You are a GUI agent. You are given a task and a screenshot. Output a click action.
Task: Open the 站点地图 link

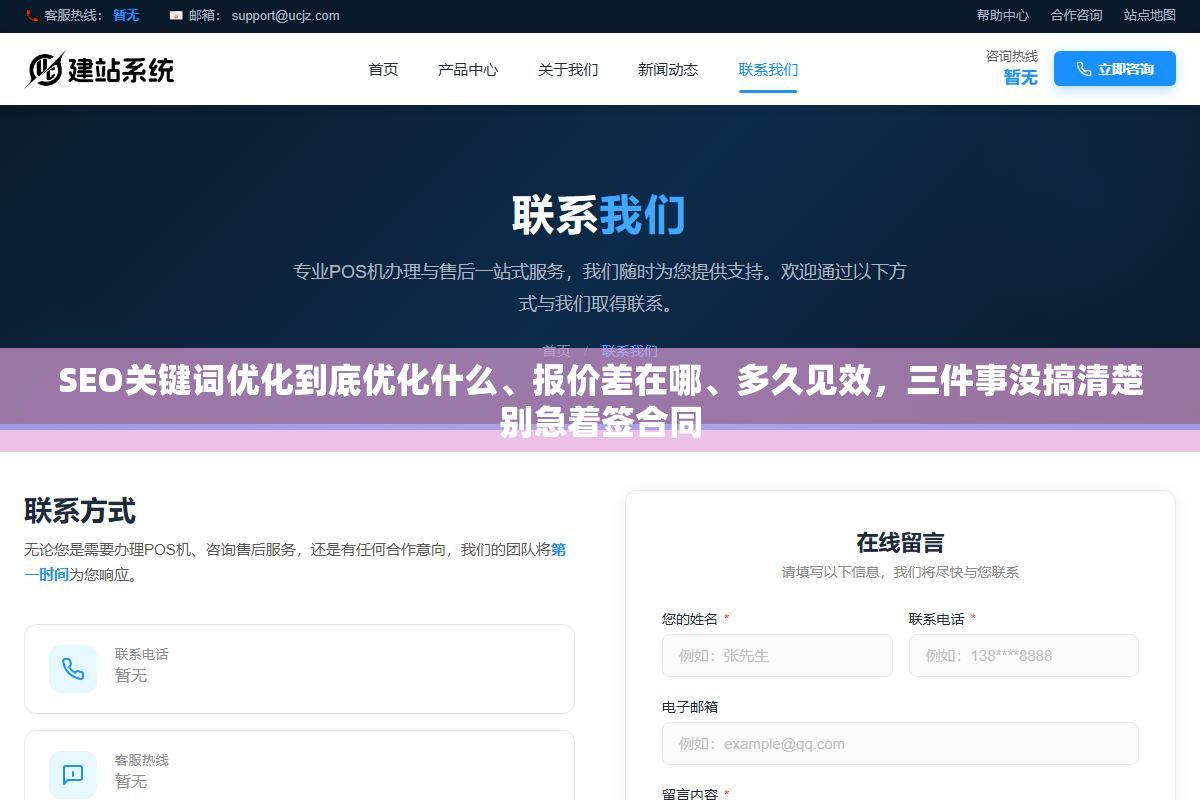tap(1150, 15)
